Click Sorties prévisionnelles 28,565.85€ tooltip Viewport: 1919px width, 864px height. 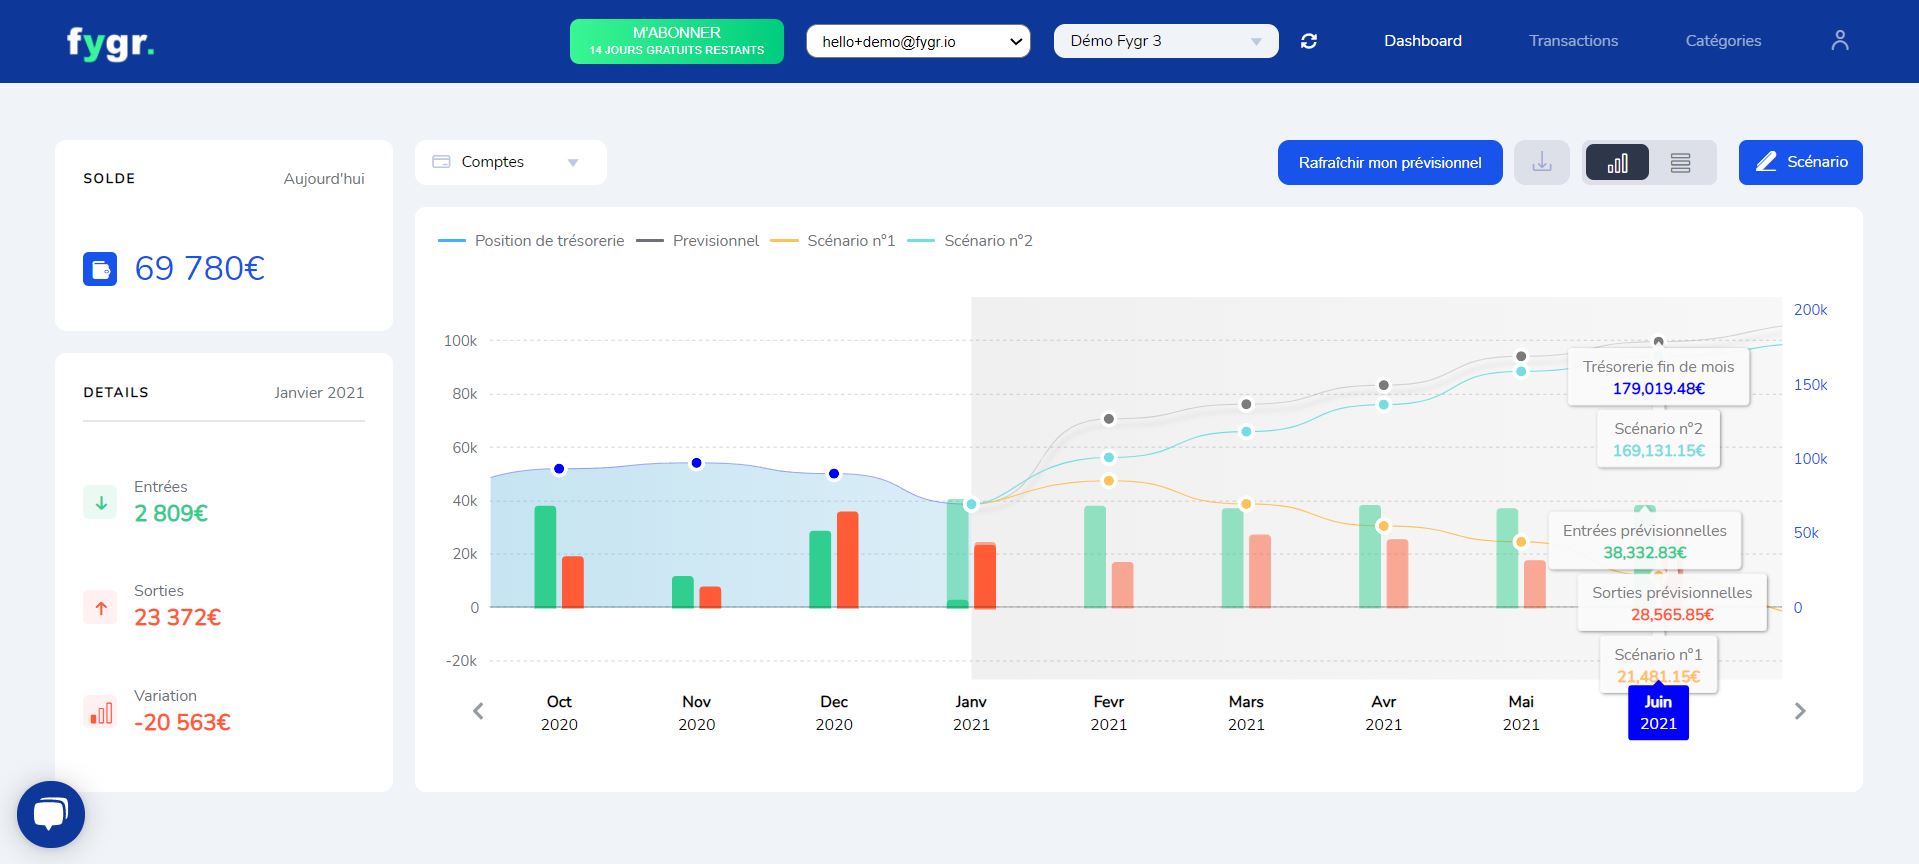point(1672,603)
